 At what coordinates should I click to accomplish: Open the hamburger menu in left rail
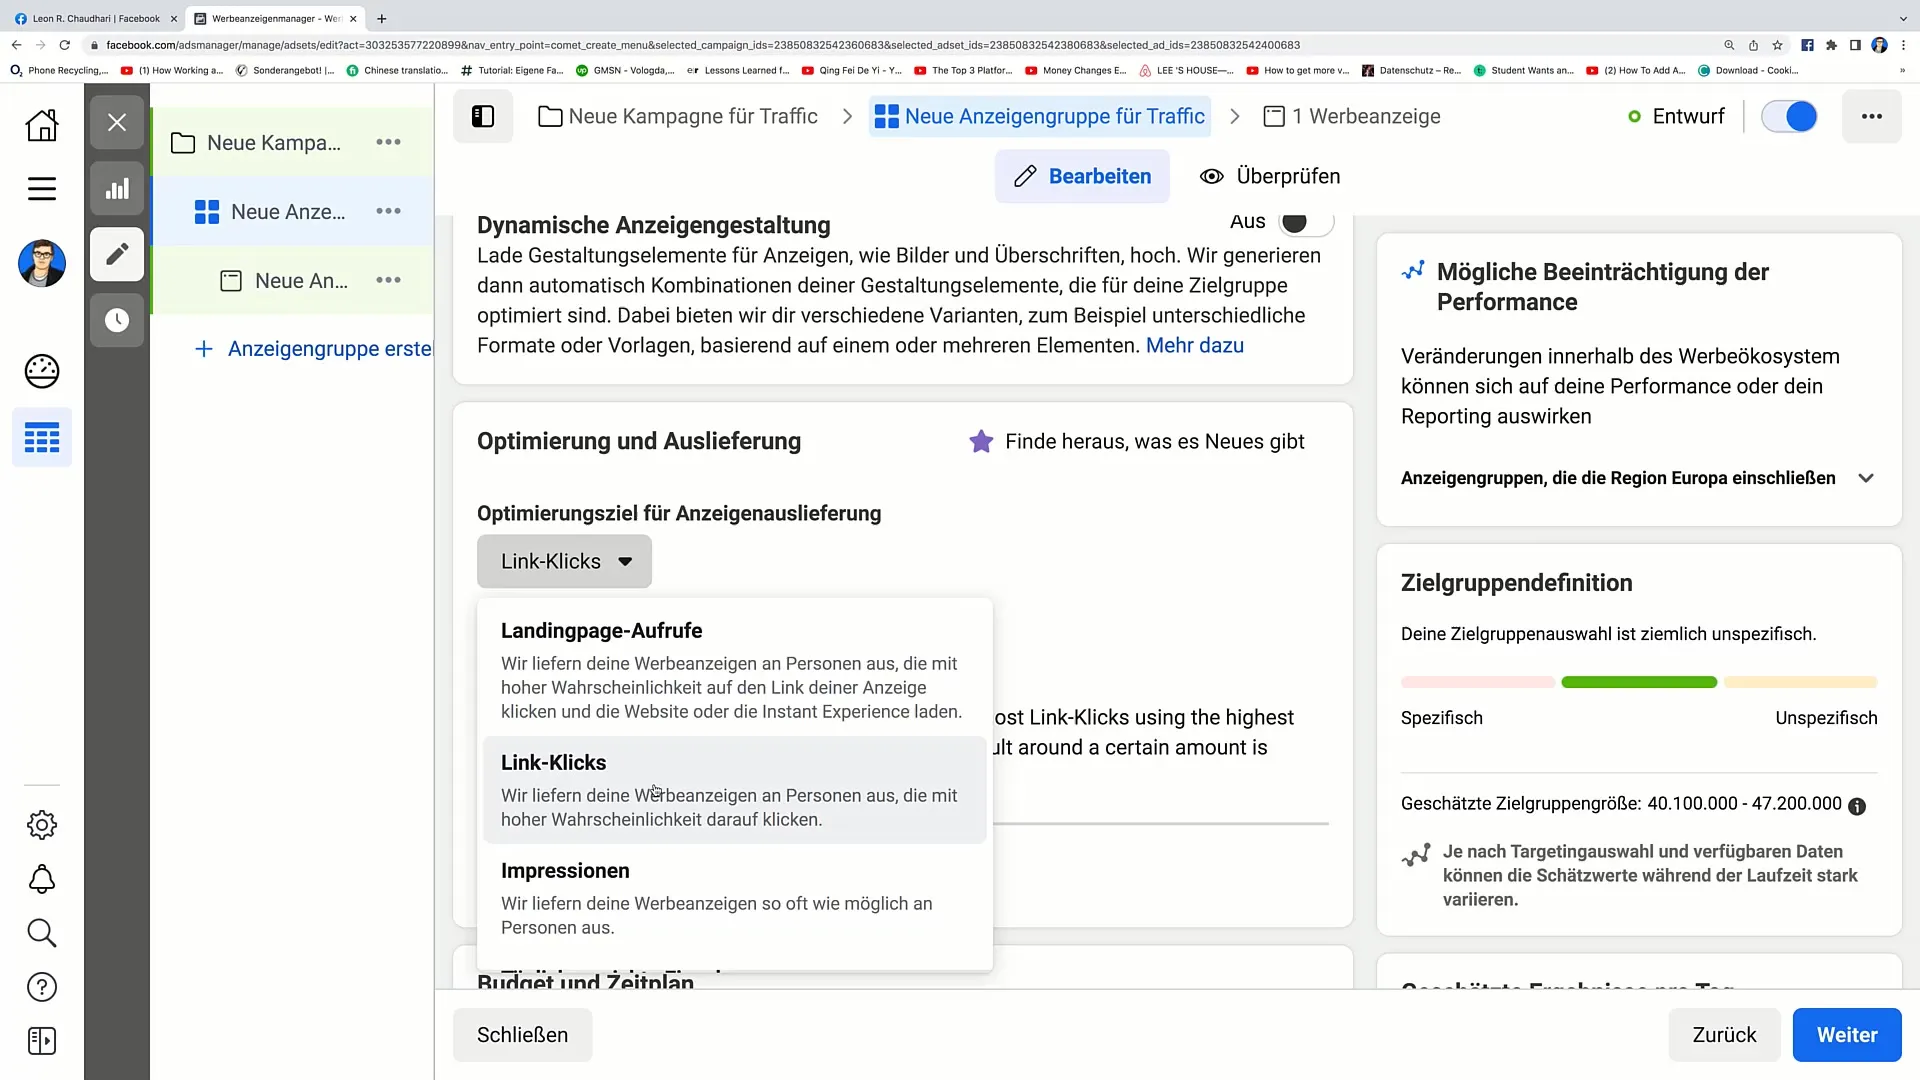click(42, 189)
